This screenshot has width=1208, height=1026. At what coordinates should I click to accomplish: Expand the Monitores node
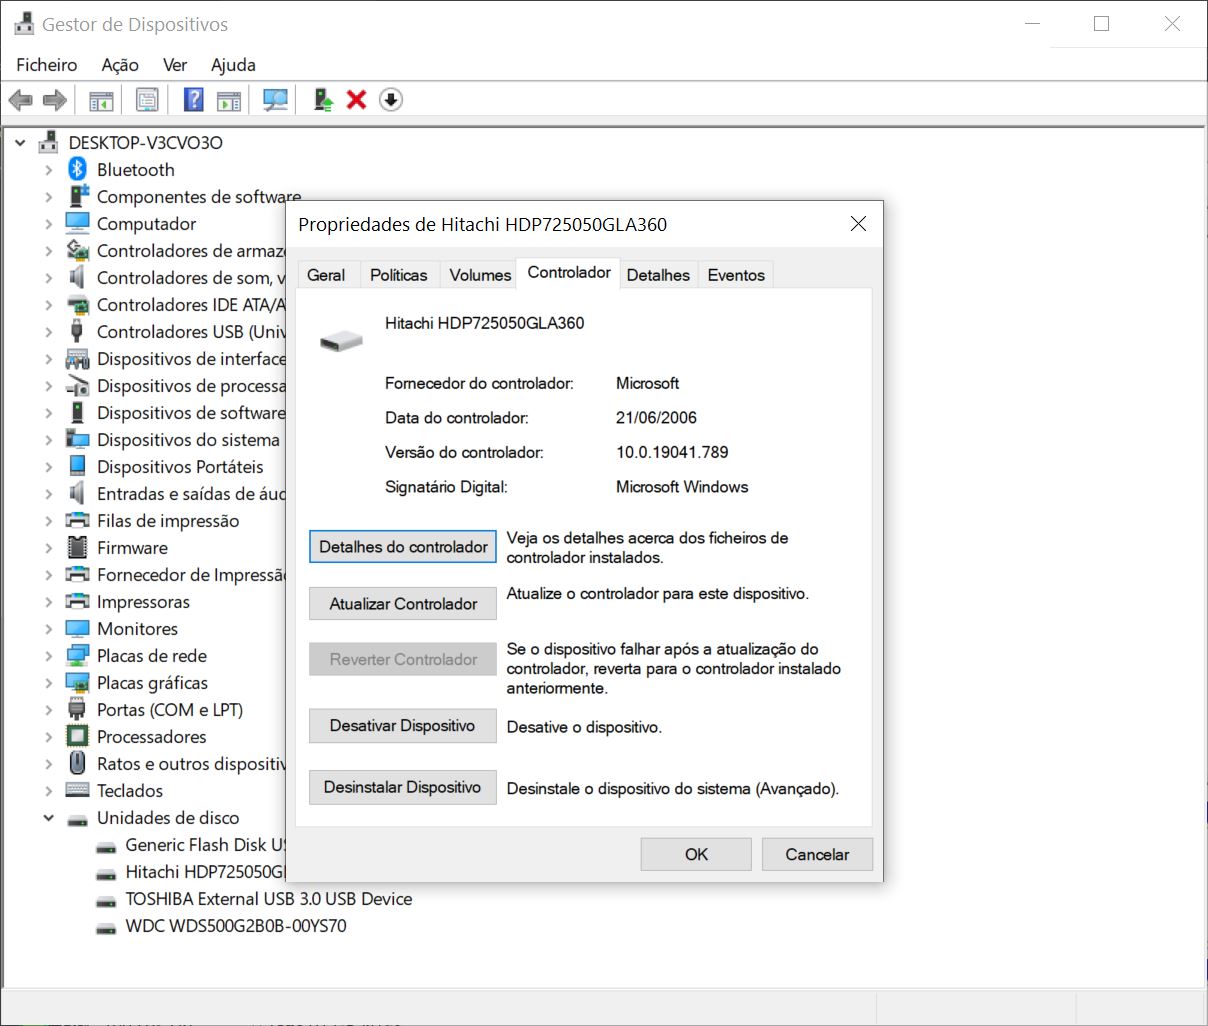pos(48,629)
